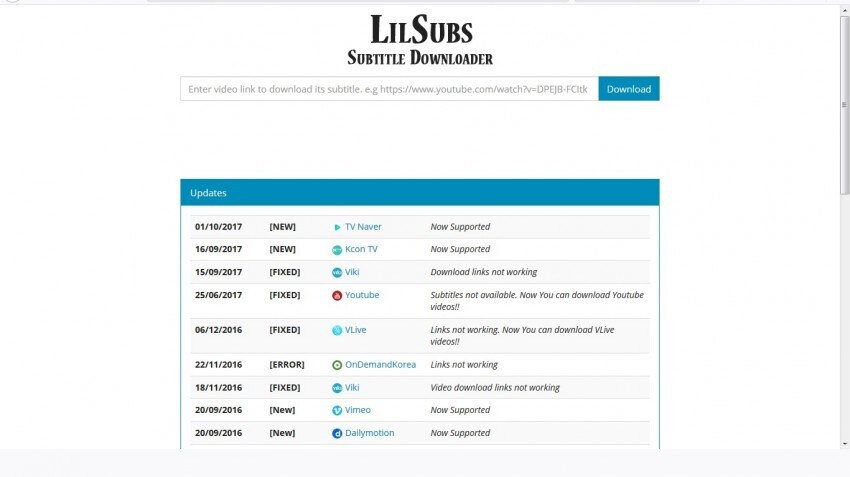Click the Dailymotion icon
The height and width of the screenshot is (477, 850).
[337, 433]
